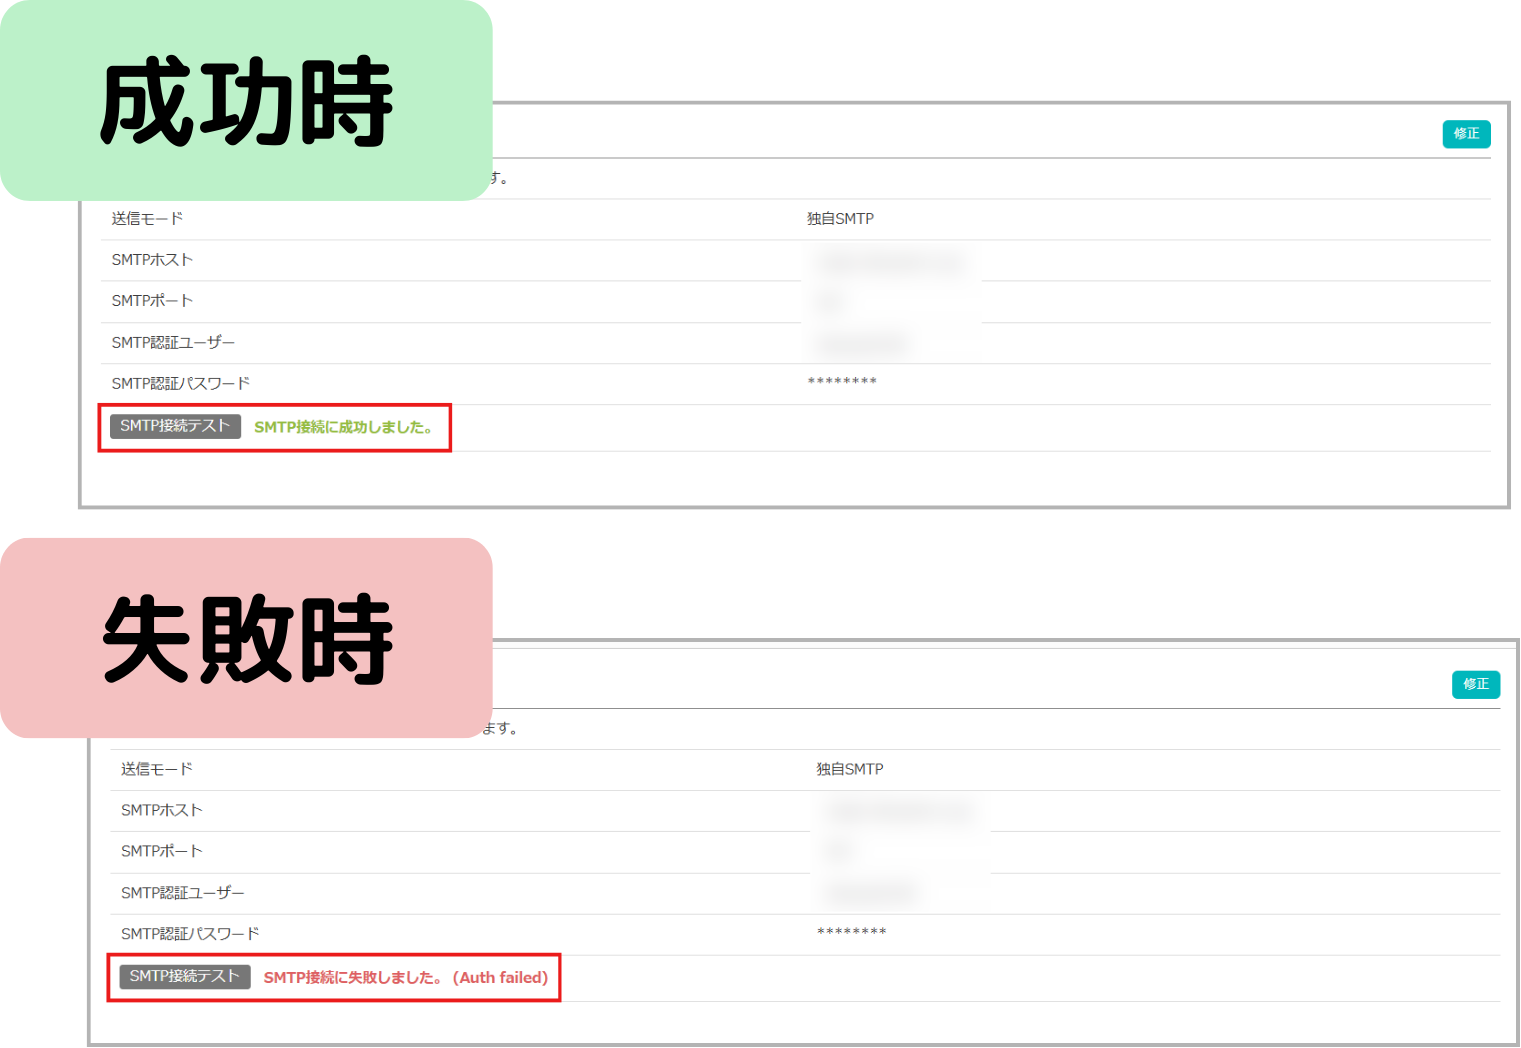Click the SMTPポート label in the success panel

point(152,300)
